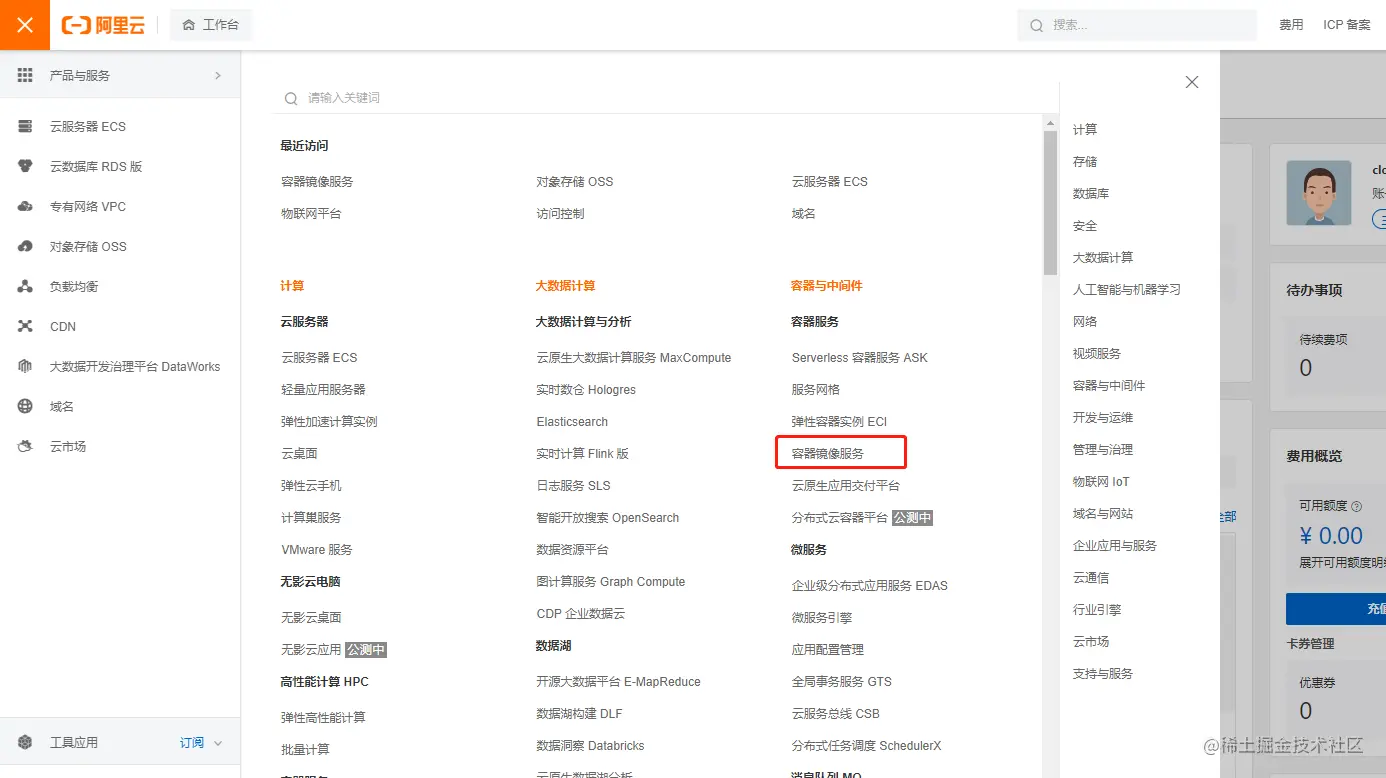Open 弹性高性能计算 link
The width and height of the screenshot is (1386, 778).
[x=323, y=718]
